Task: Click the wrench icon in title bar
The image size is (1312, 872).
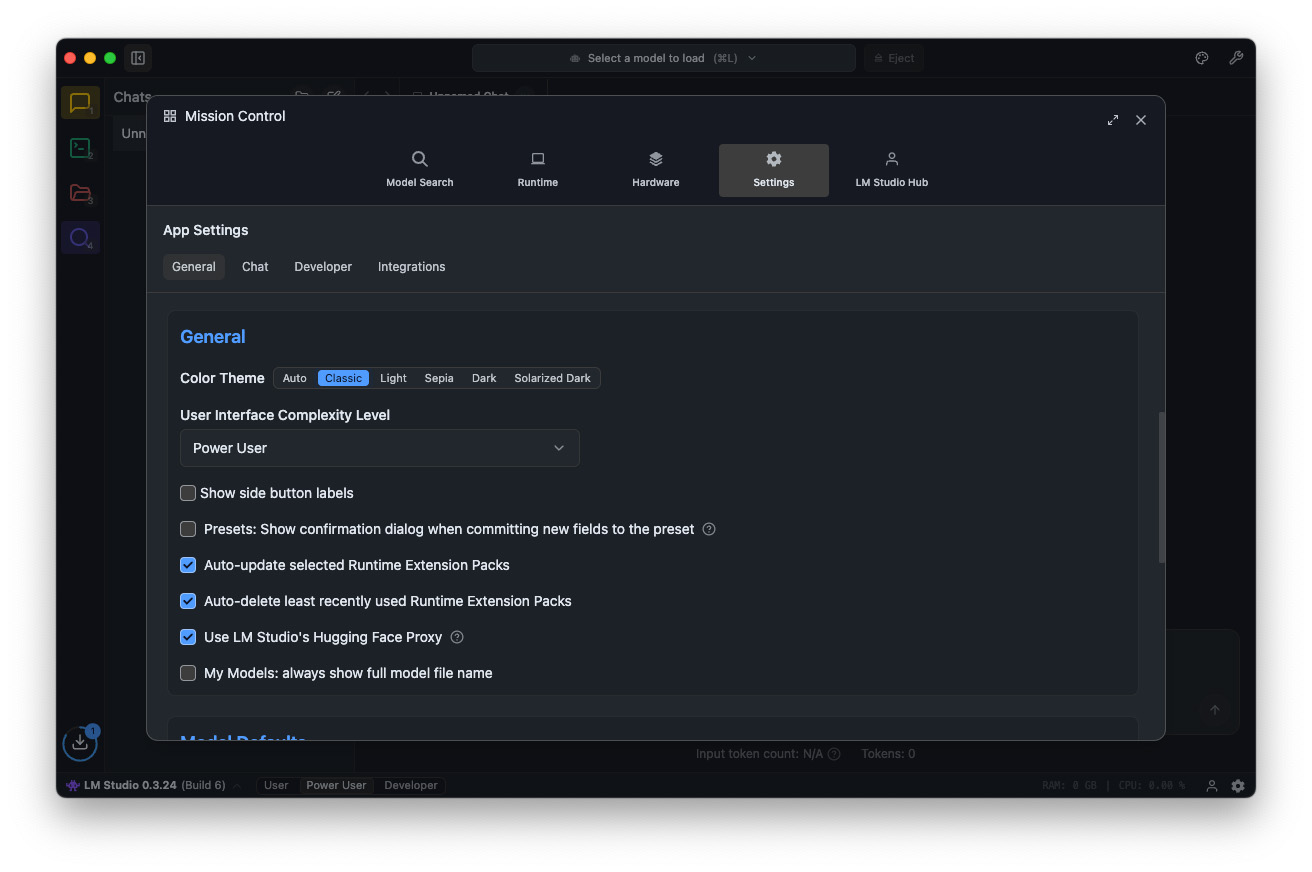Action: (1236, 58)
